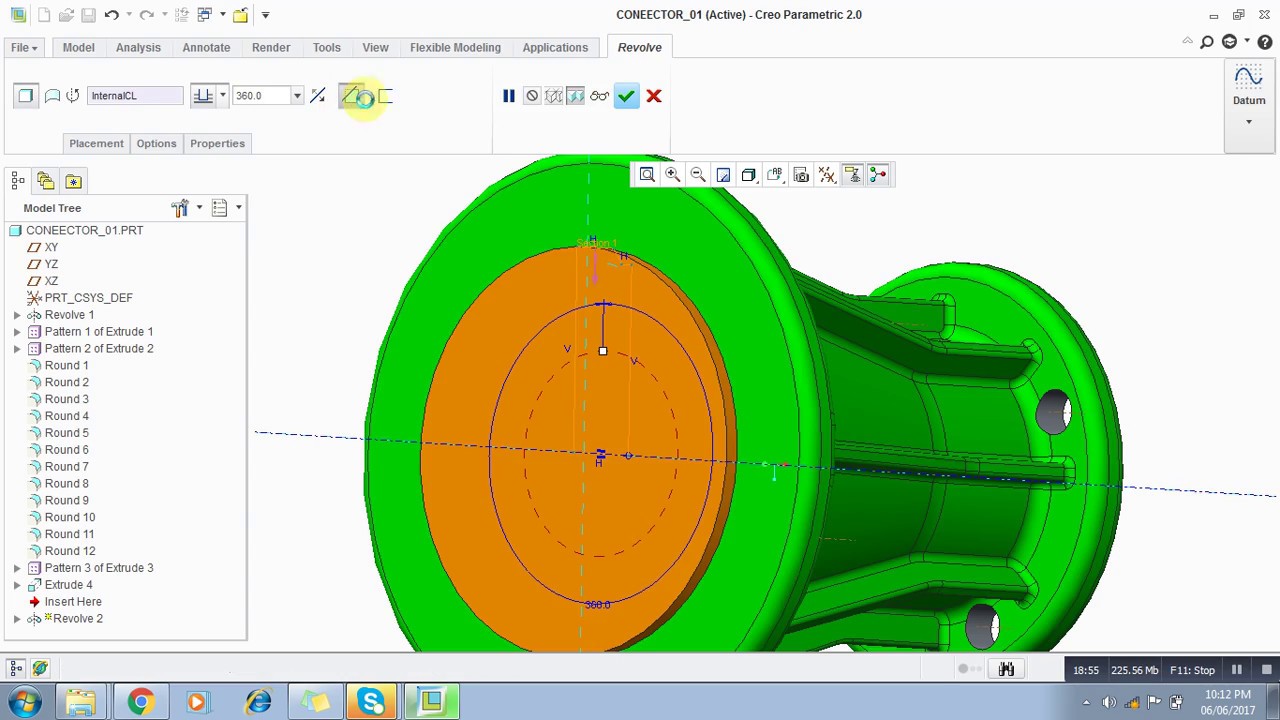
Task: Toggle Revolve as Solid option
Action: pos(26,96)
